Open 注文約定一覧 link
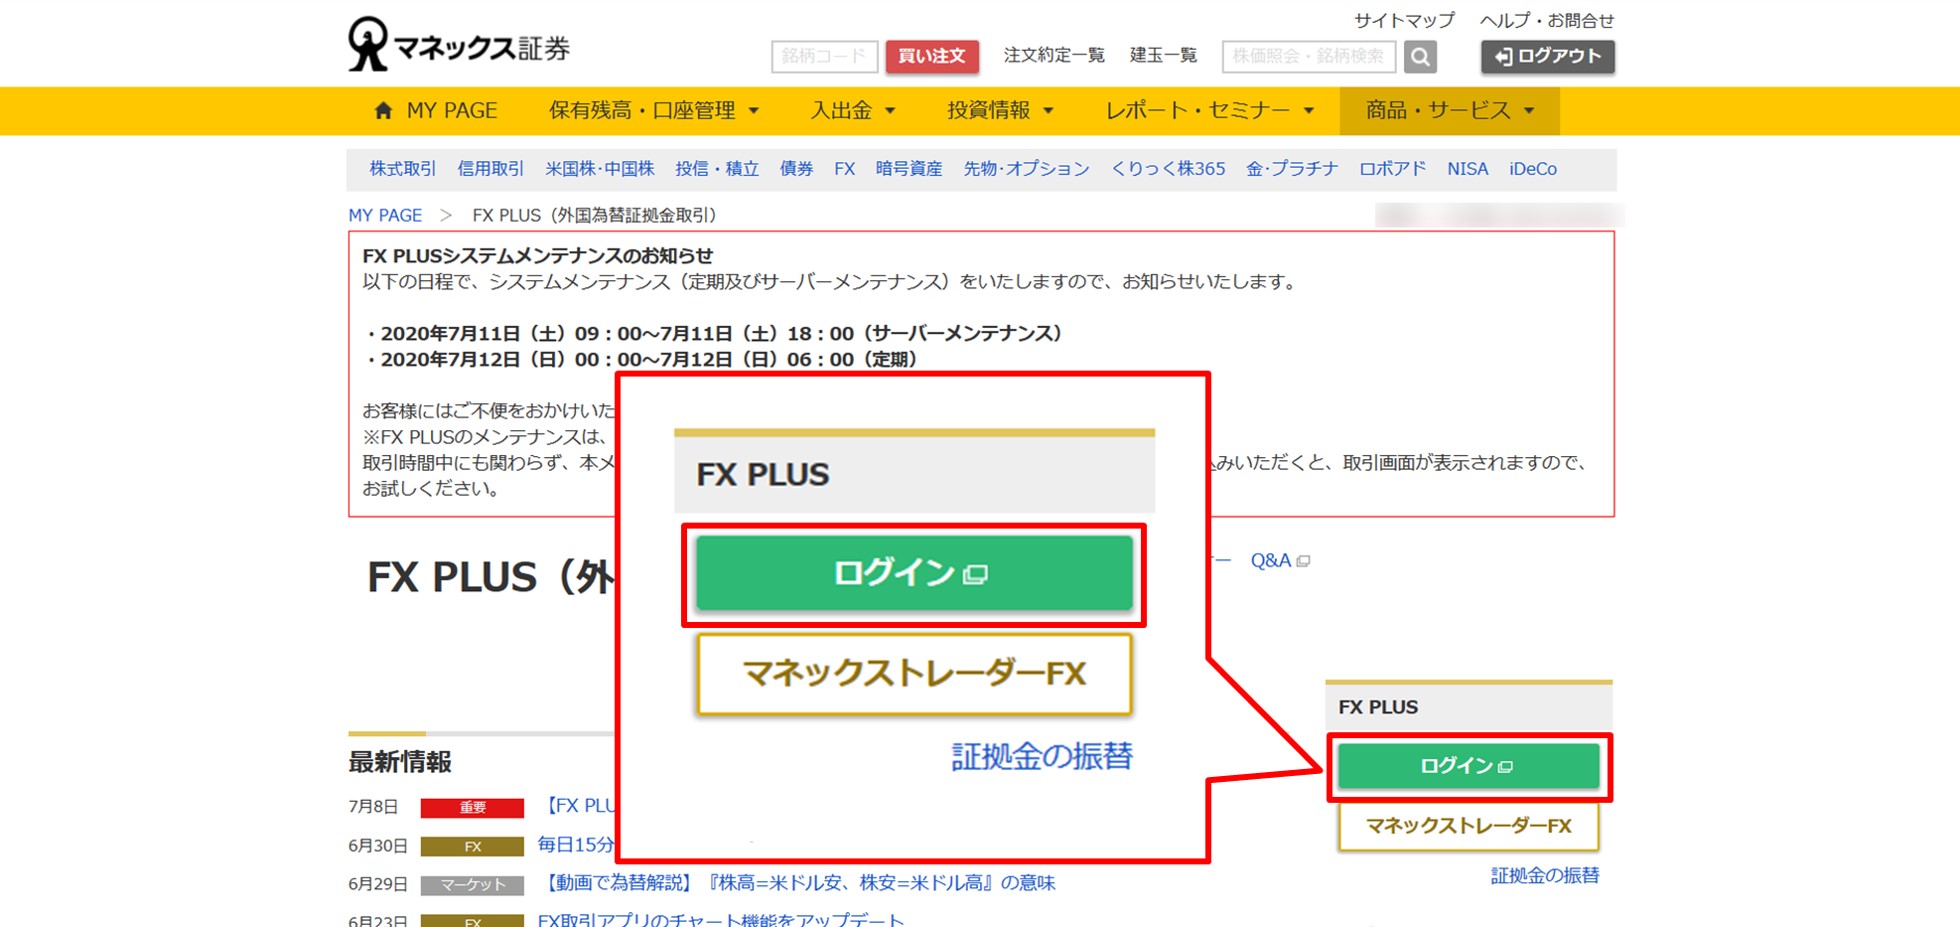This screenshot has width=1960, height=927. 1054,55
